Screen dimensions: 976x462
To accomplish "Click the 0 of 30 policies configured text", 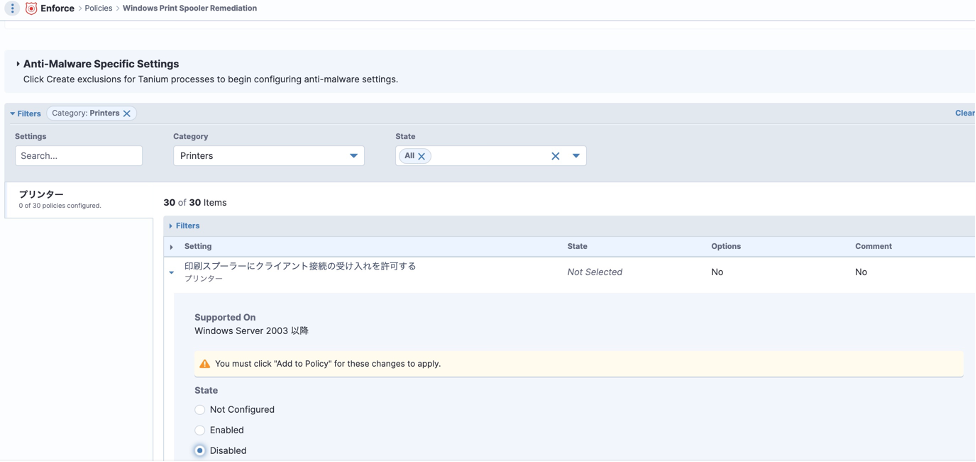I will pyautogui.click(x=60, y=205).
